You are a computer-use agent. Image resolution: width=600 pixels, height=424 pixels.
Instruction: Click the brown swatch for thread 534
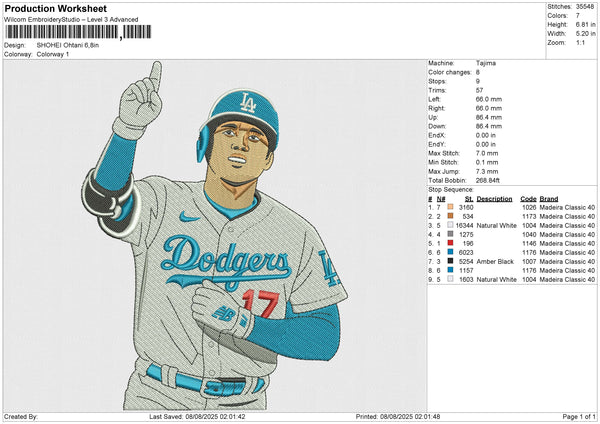449,216
